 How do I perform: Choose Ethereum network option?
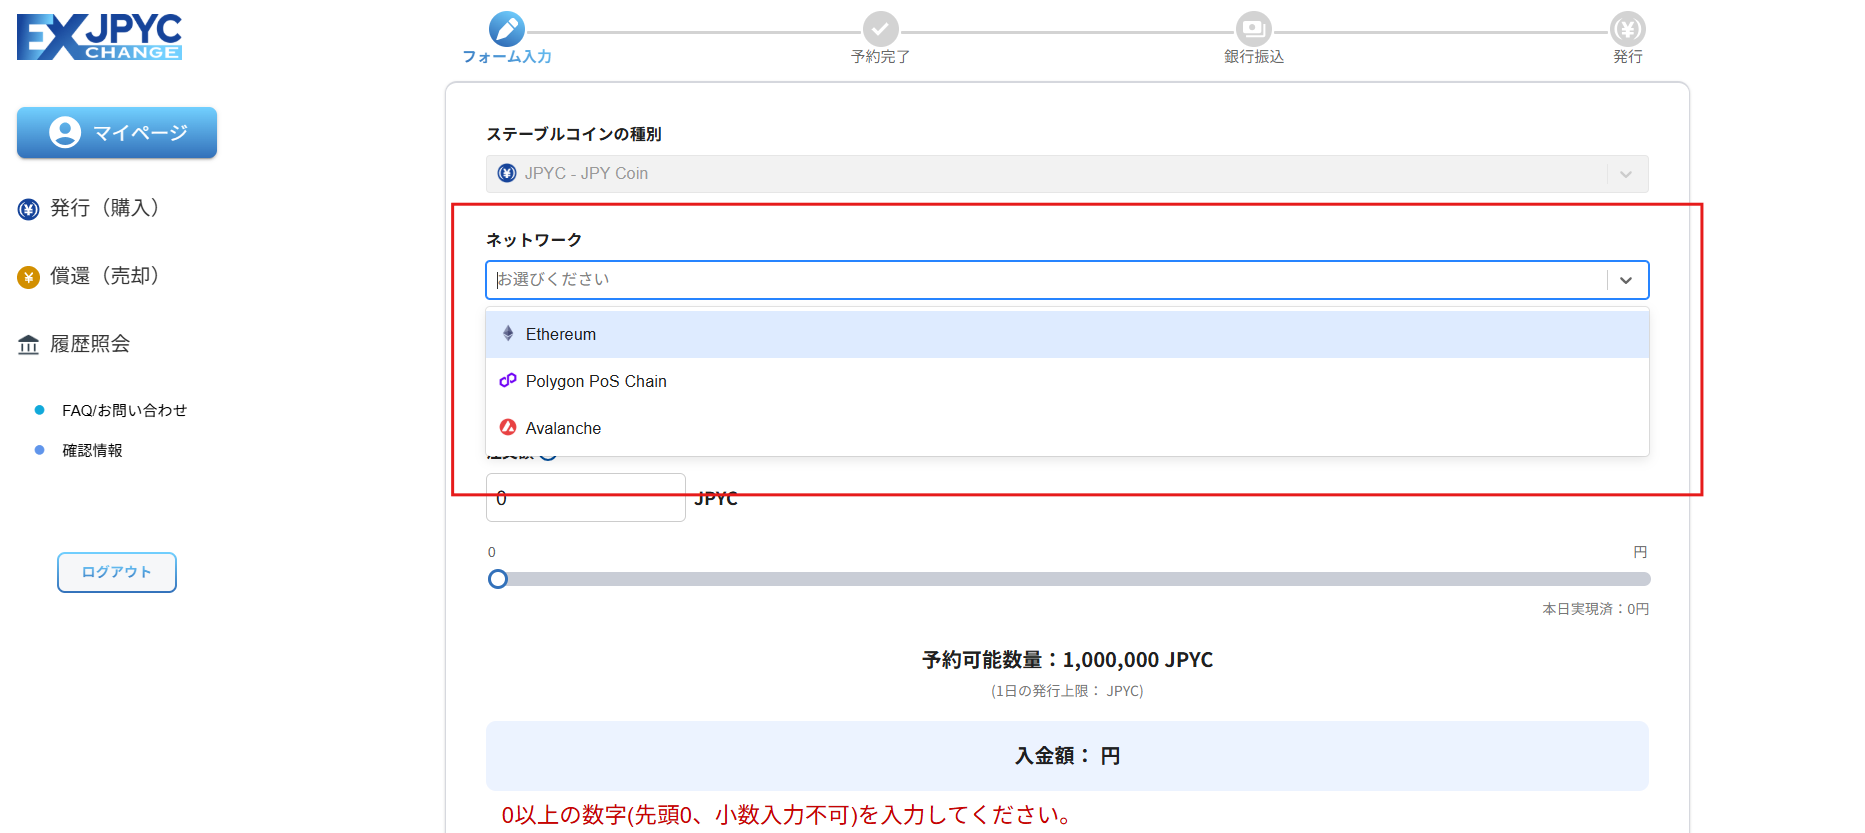pos(1067,334)
